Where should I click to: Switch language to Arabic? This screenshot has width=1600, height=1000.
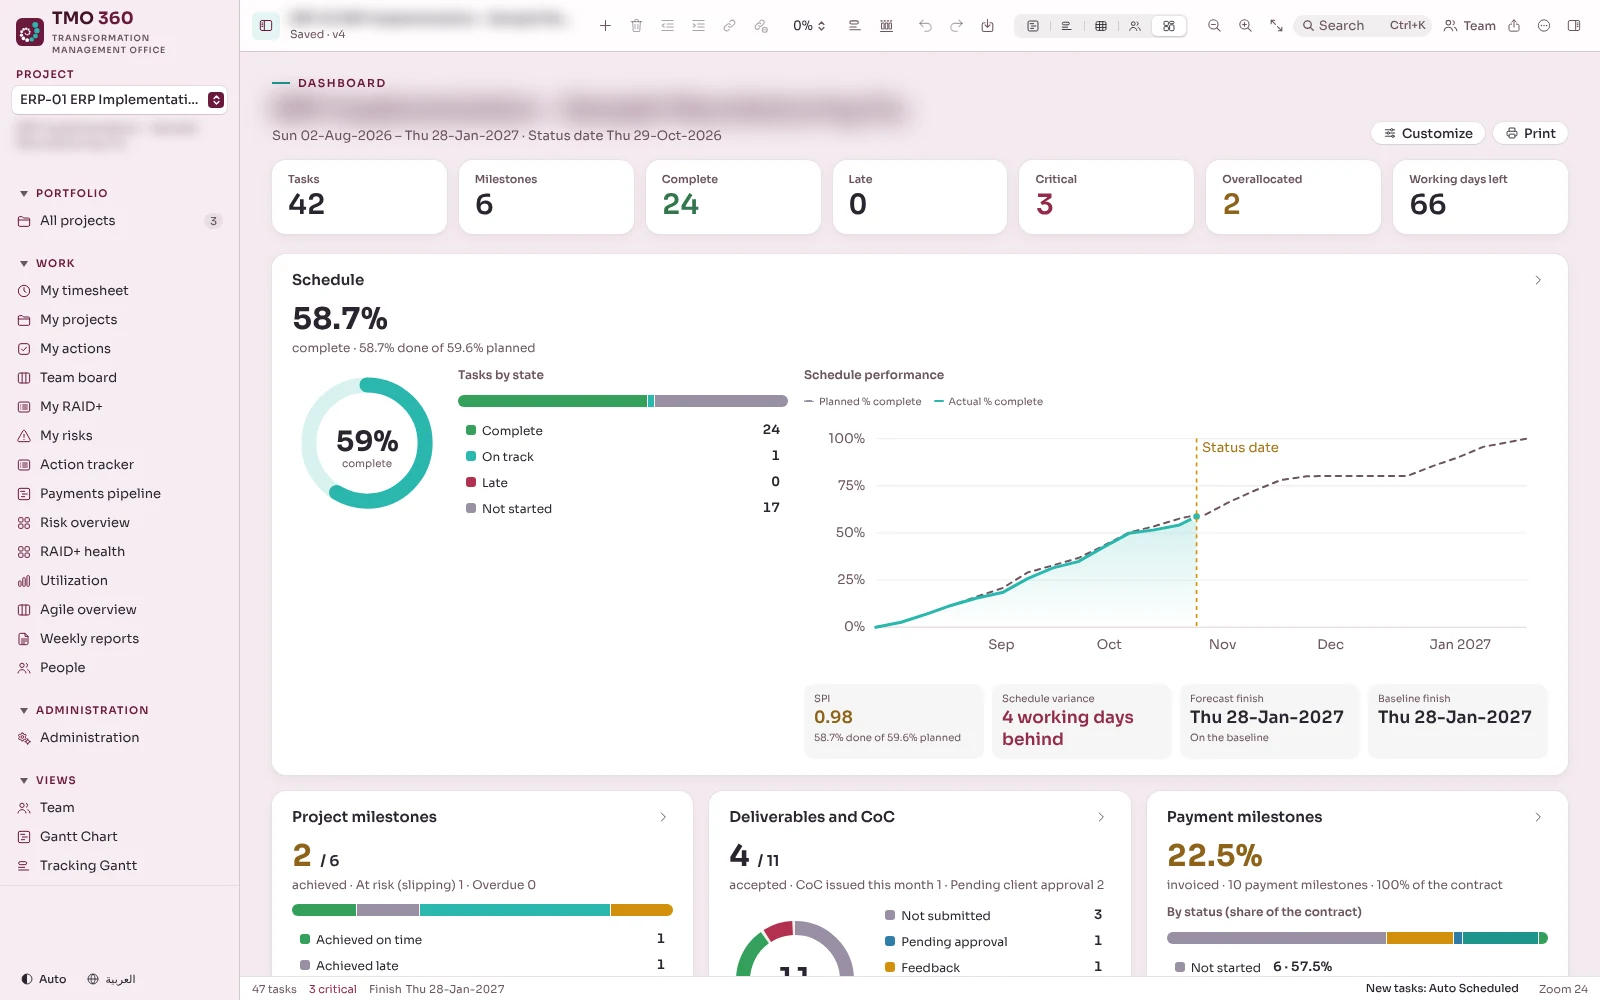coord(111,979)
